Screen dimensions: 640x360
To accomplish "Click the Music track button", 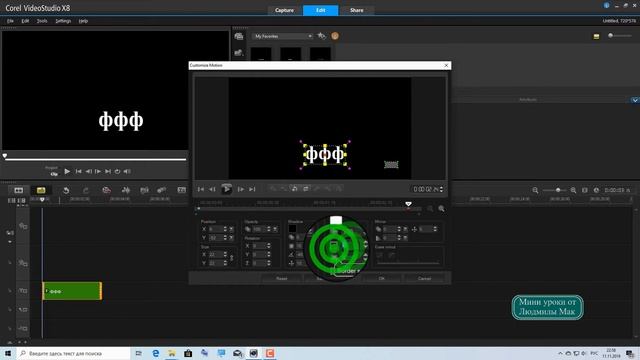I will point(23,328).
